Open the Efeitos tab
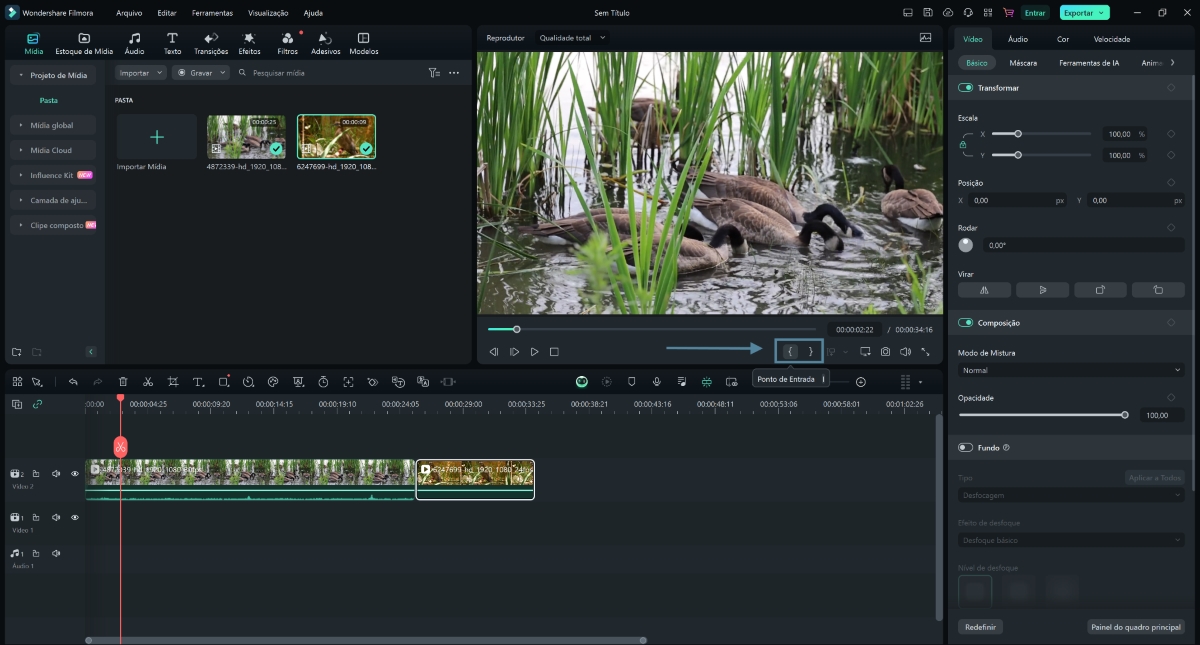Viewport: 1200px width, 645px height. [x=249, y=43]
